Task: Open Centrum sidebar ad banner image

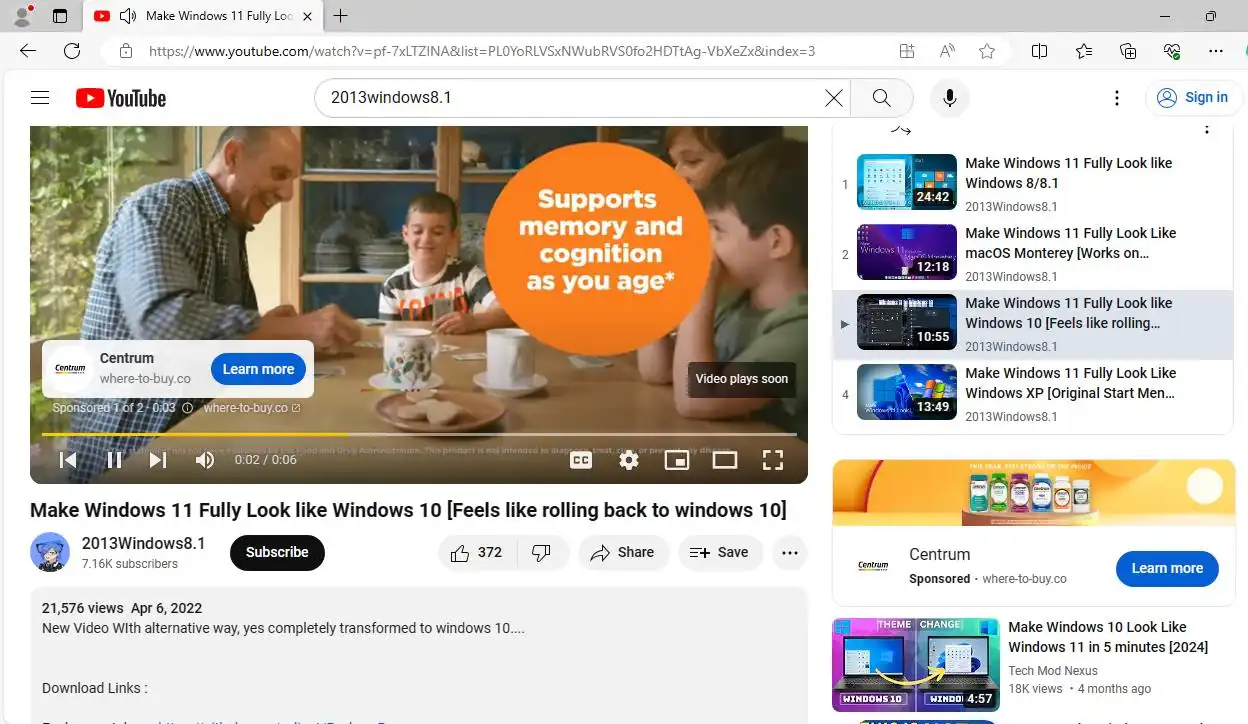Action: tap(1034, 493)
